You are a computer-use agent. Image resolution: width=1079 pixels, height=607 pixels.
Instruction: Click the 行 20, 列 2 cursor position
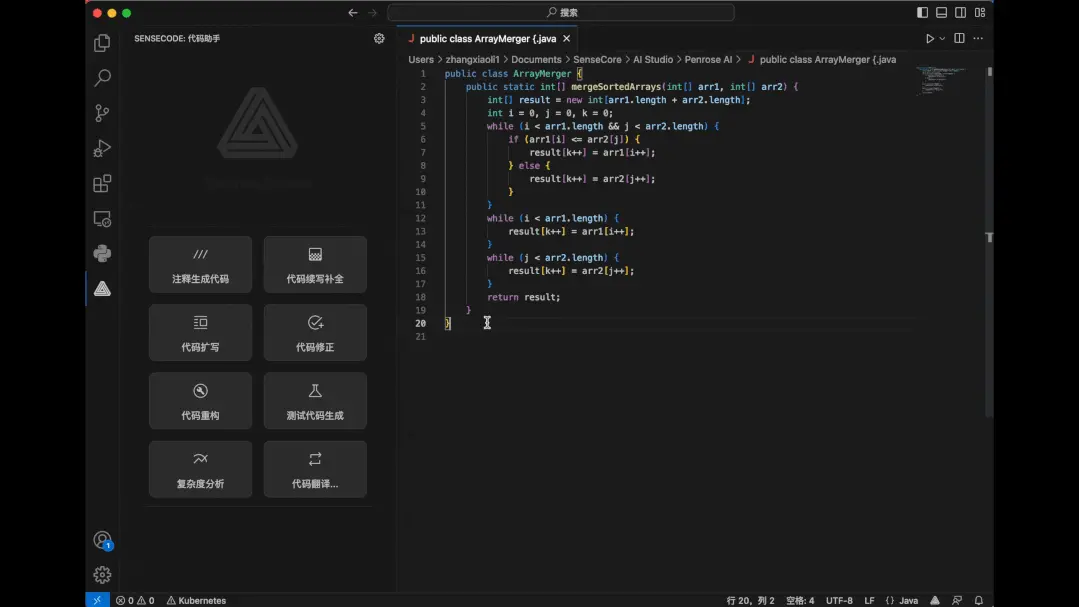coord(750,600)
